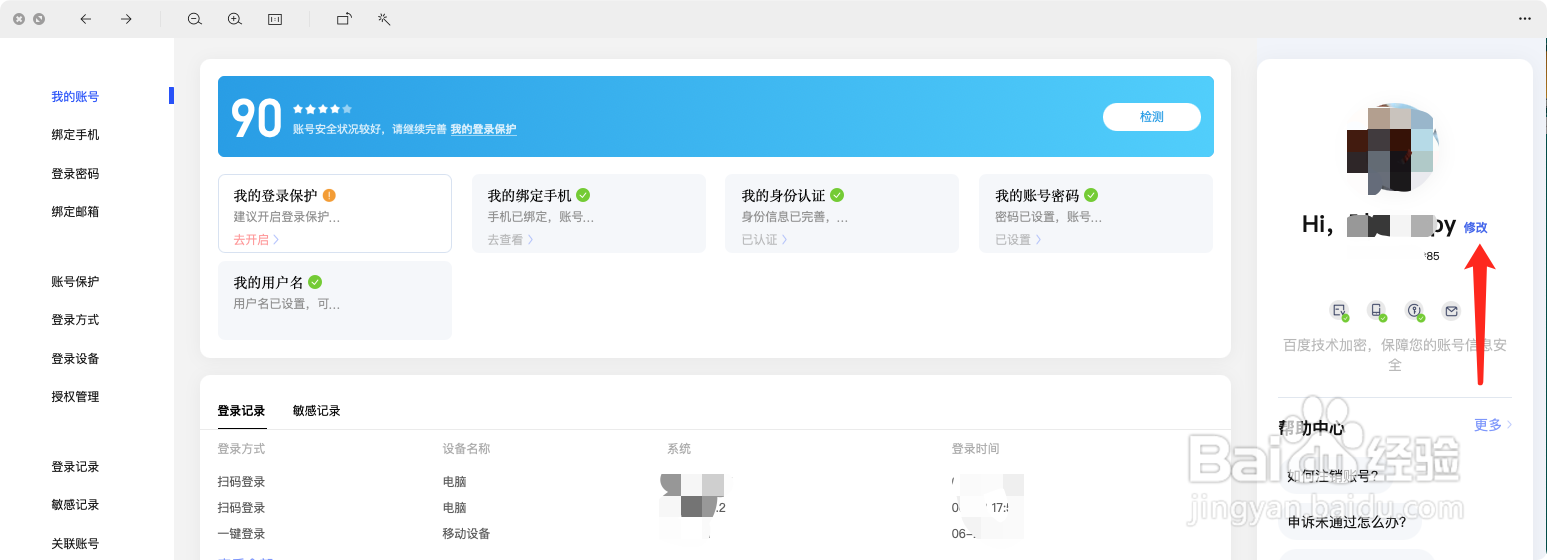Click the email binding status icon
Viewport: 1547px width, 560px height.
click(1451, 311)
